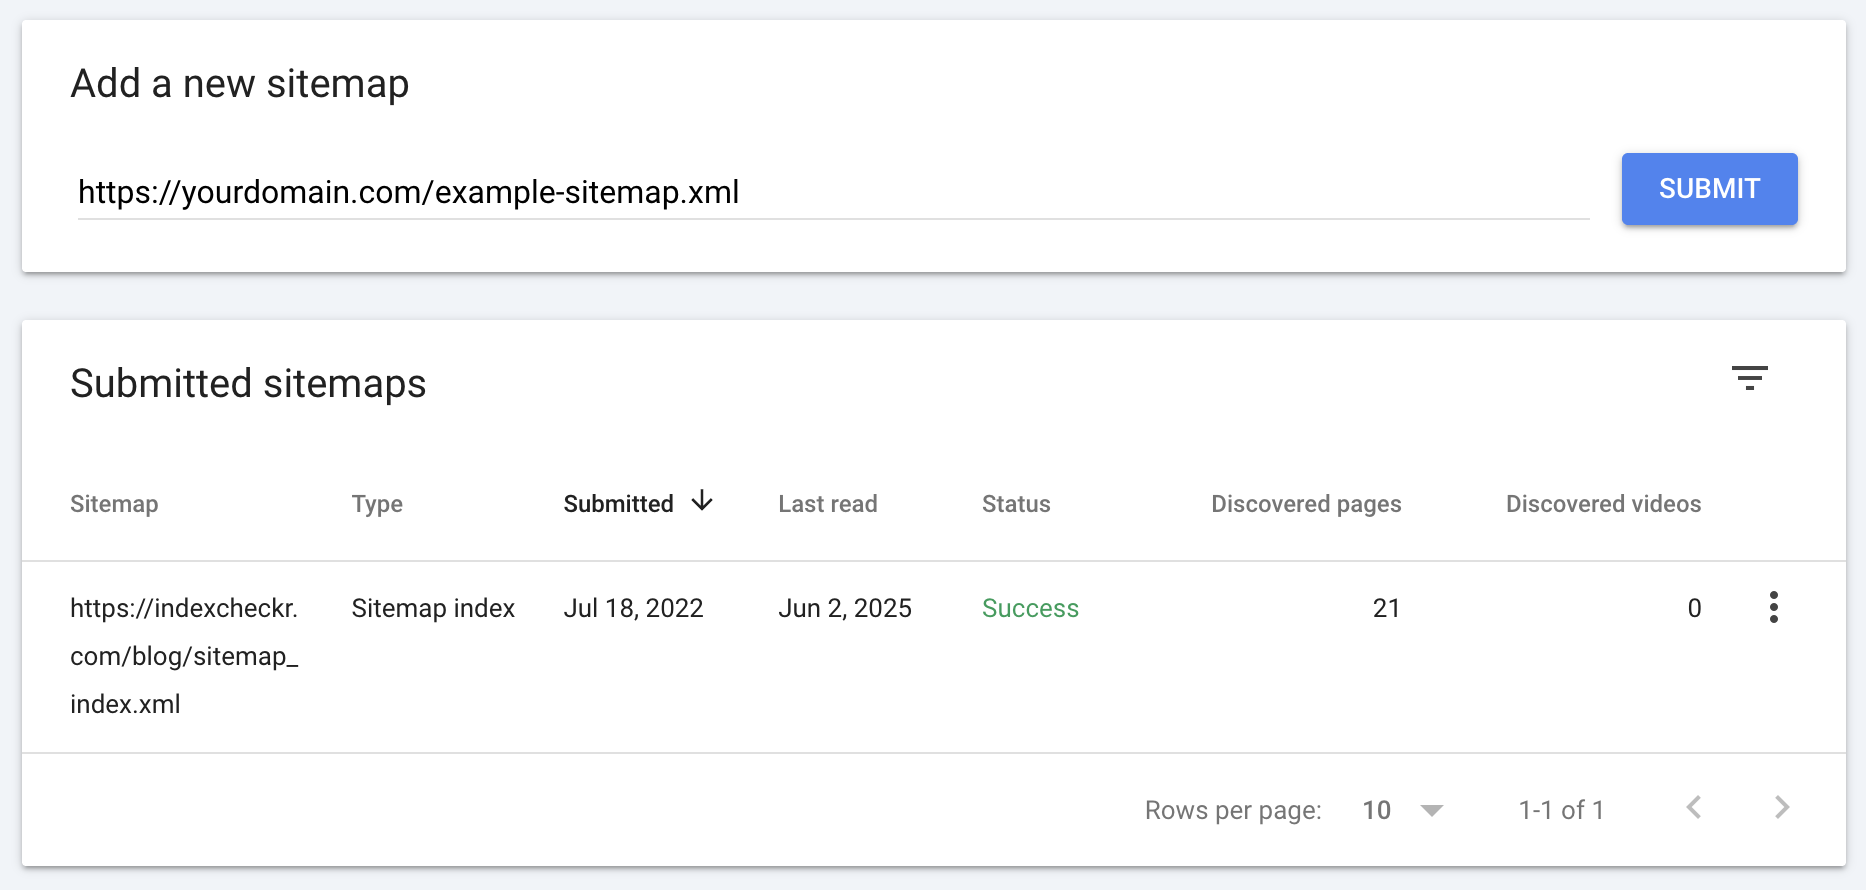The image size is (1866, 890).
Task: Open the filter icon for submitted sitemaps
Action: coord(1750,378)
